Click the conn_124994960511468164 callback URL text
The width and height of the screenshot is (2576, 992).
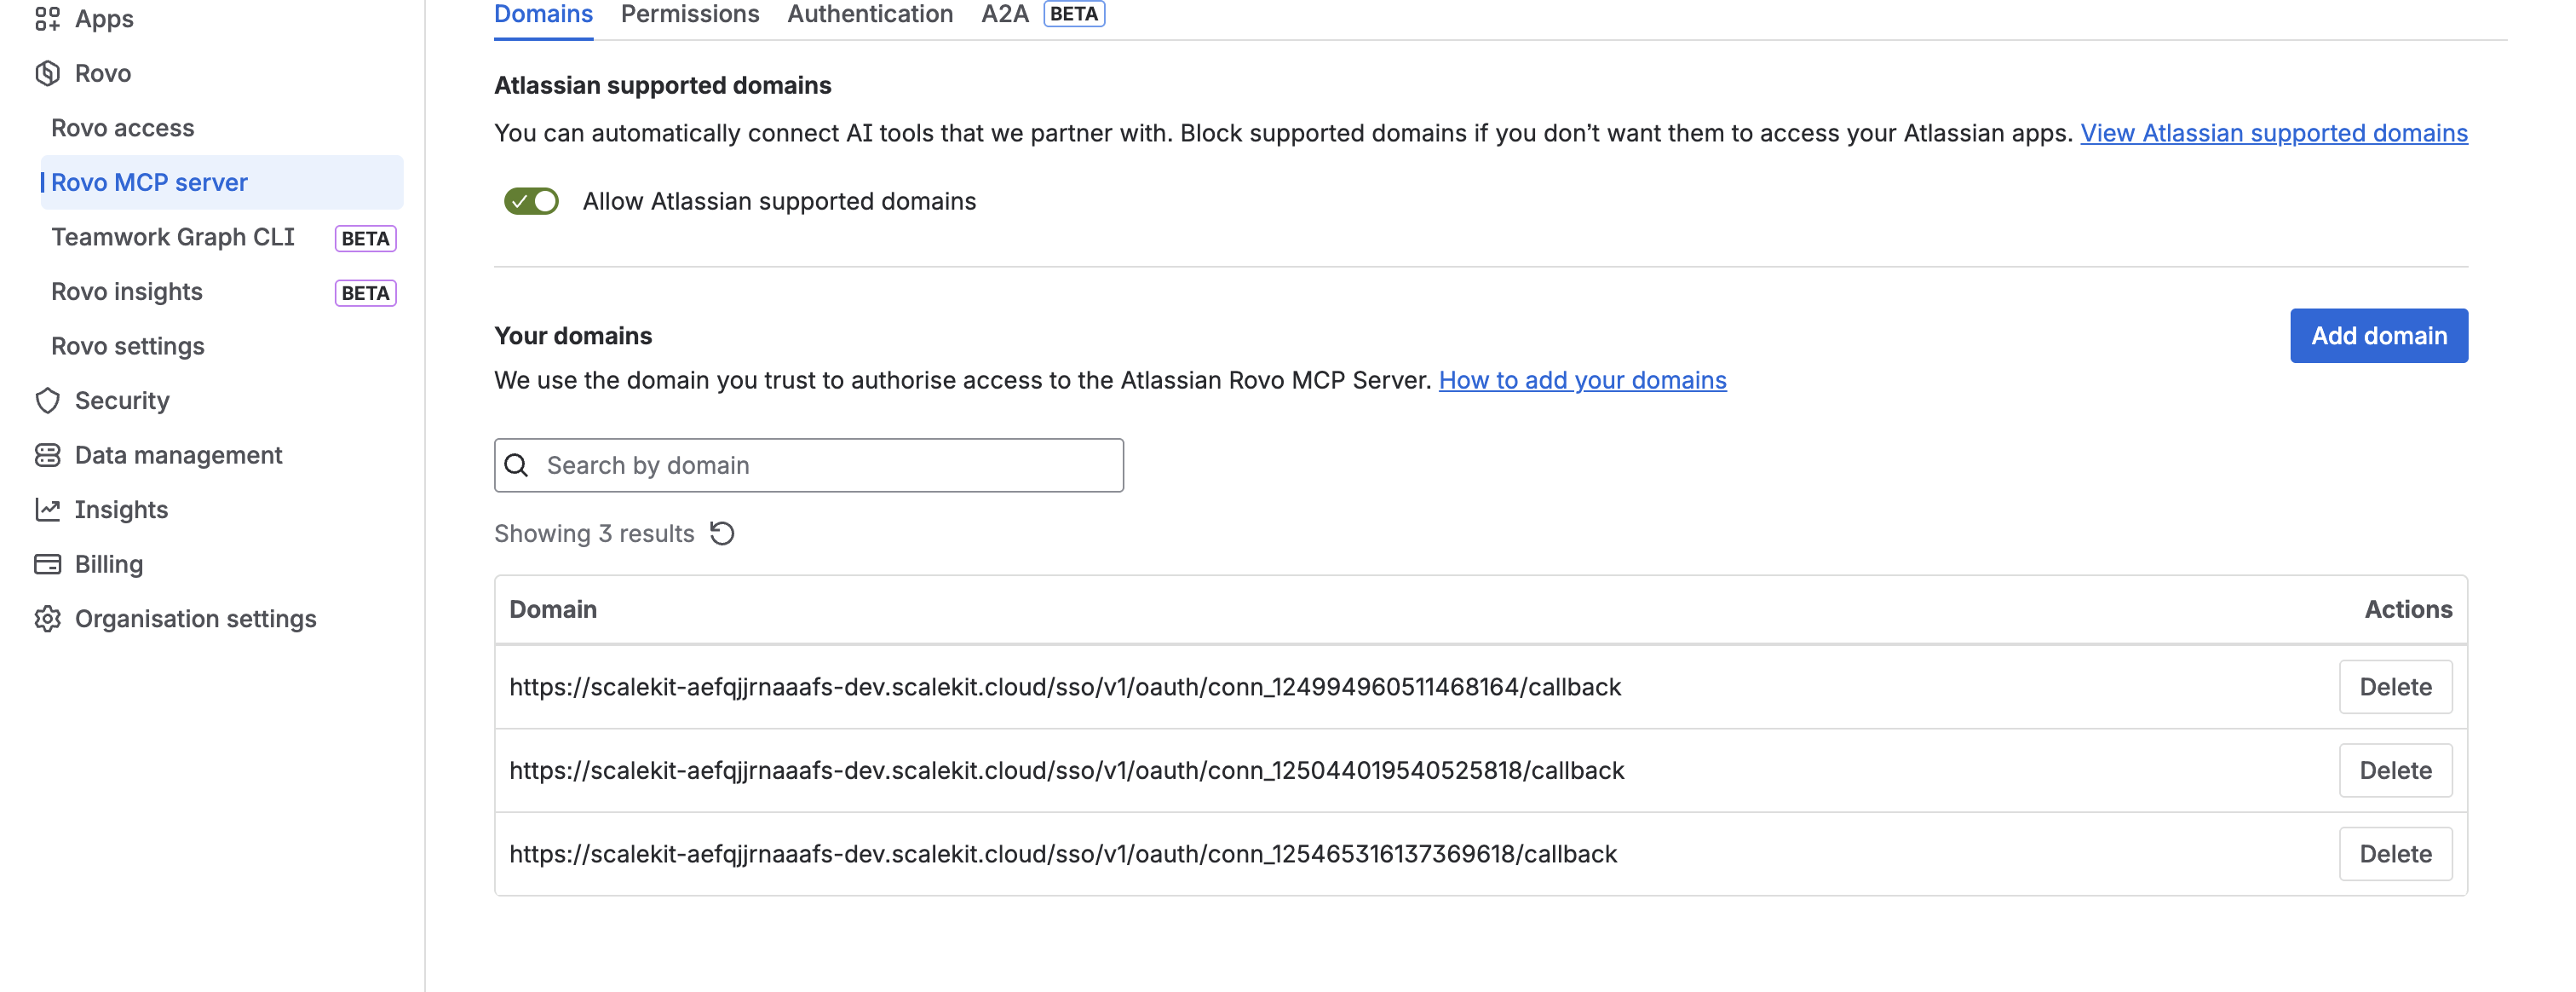tap(1065, 687)
